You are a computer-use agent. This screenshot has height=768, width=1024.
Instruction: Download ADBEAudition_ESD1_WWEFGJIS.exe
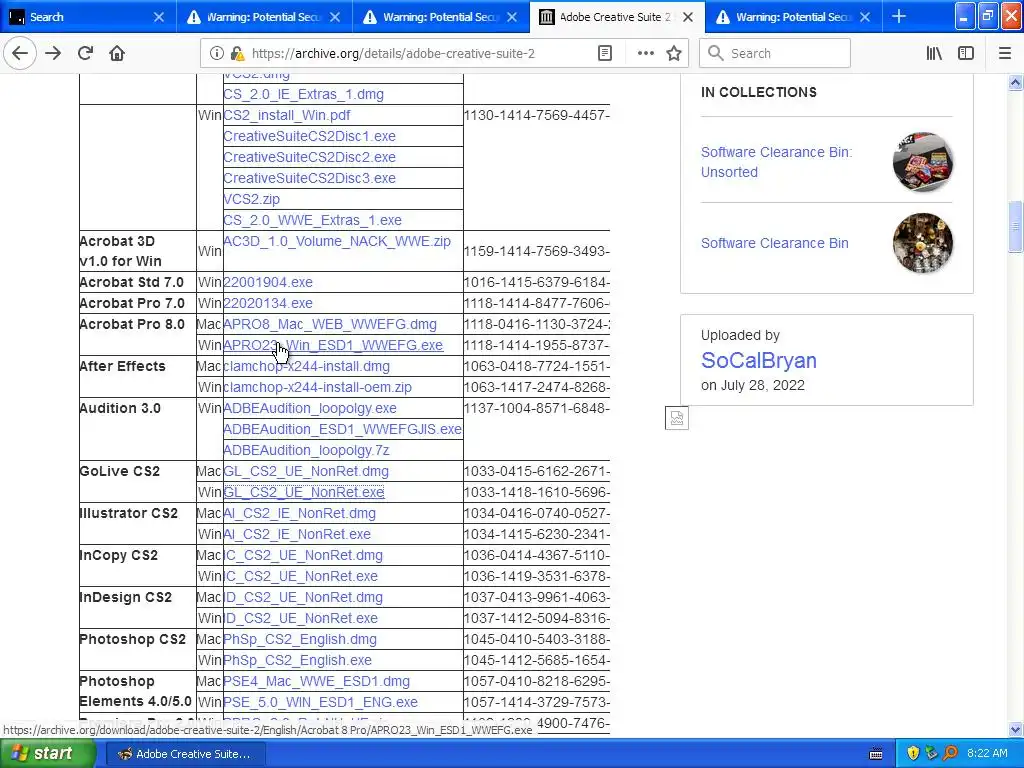click(342, 429)
